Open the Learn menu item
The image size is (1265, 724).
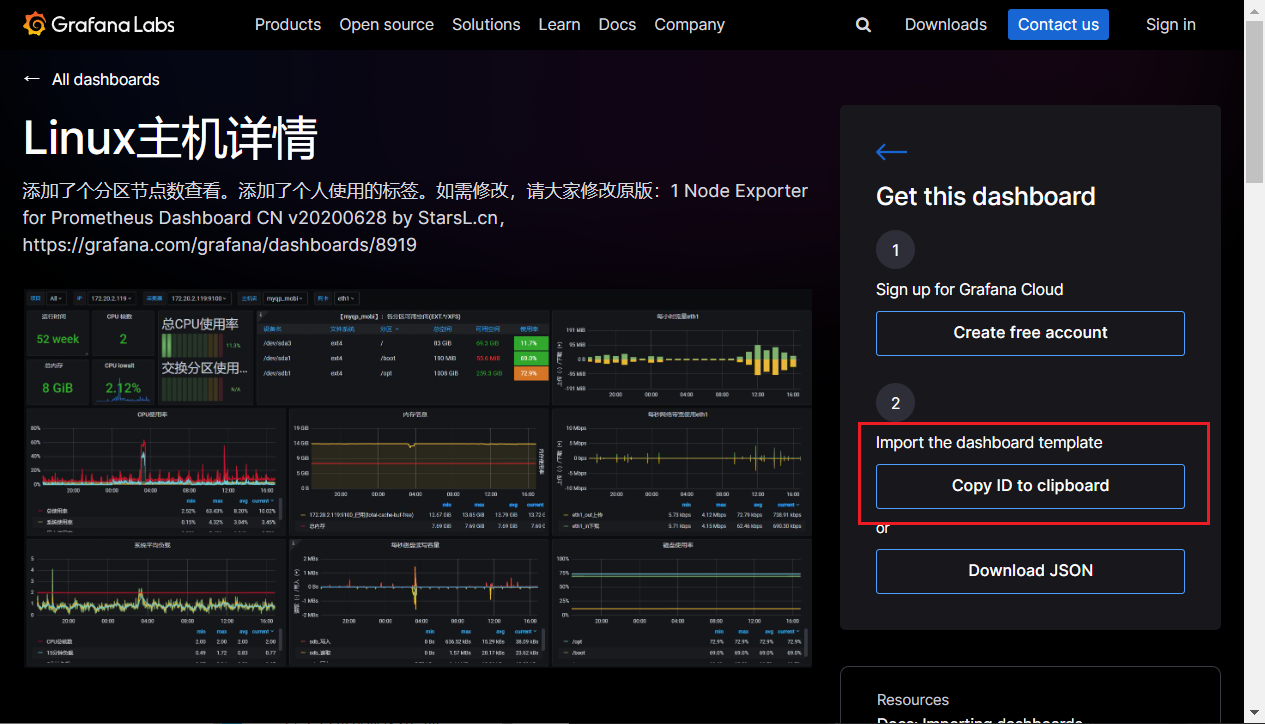coord(559,25)
